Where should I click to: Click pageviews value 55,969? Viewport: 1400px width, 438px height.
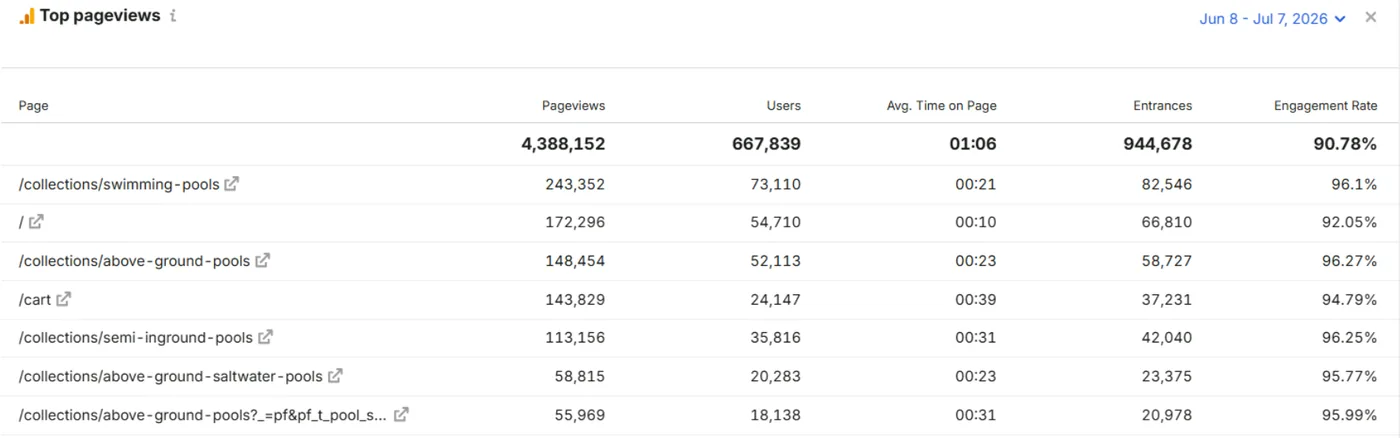click(580, 414)
